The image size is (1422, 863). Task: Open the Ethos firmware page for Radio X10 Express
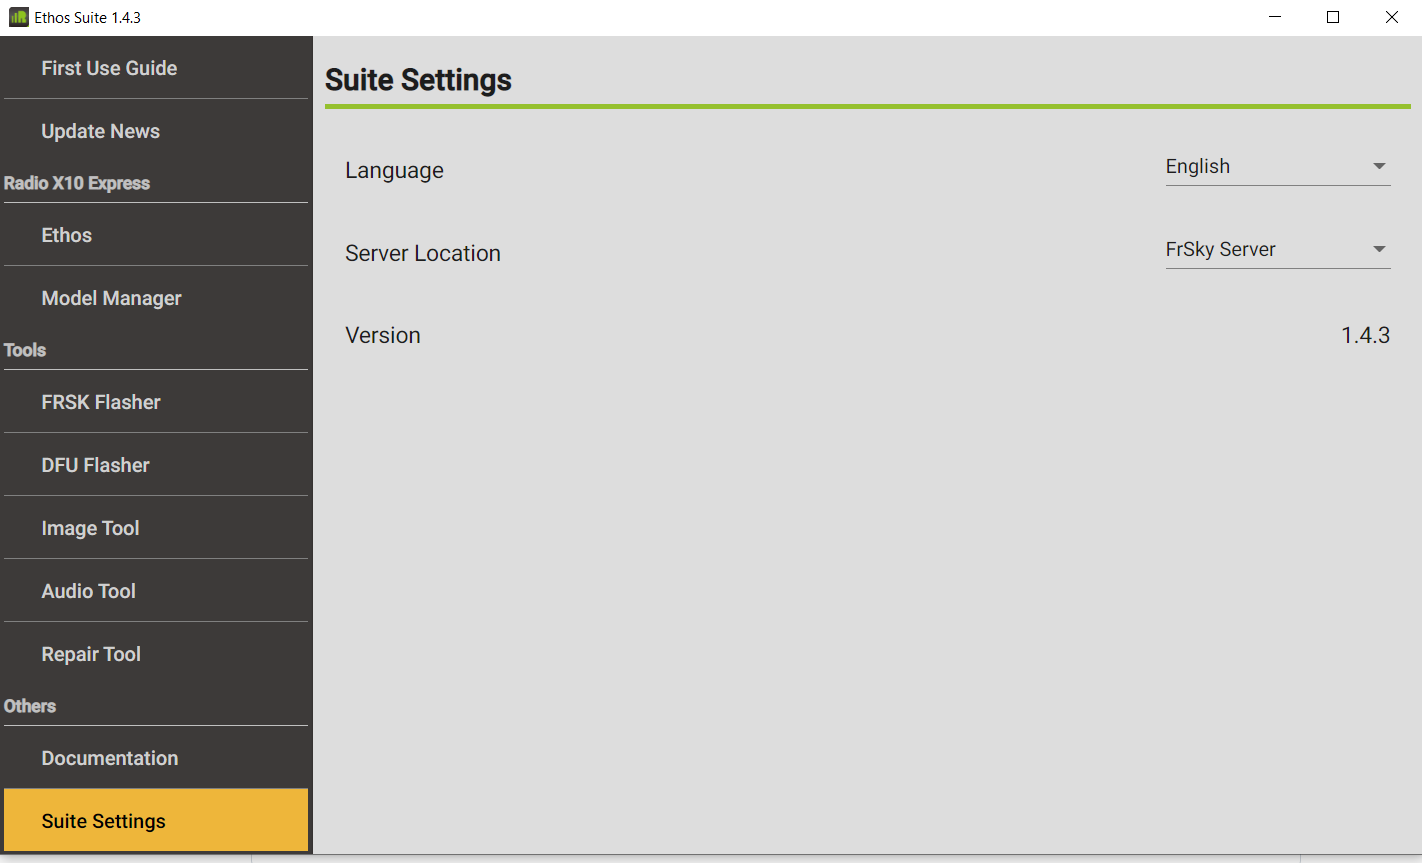point(66,235)
